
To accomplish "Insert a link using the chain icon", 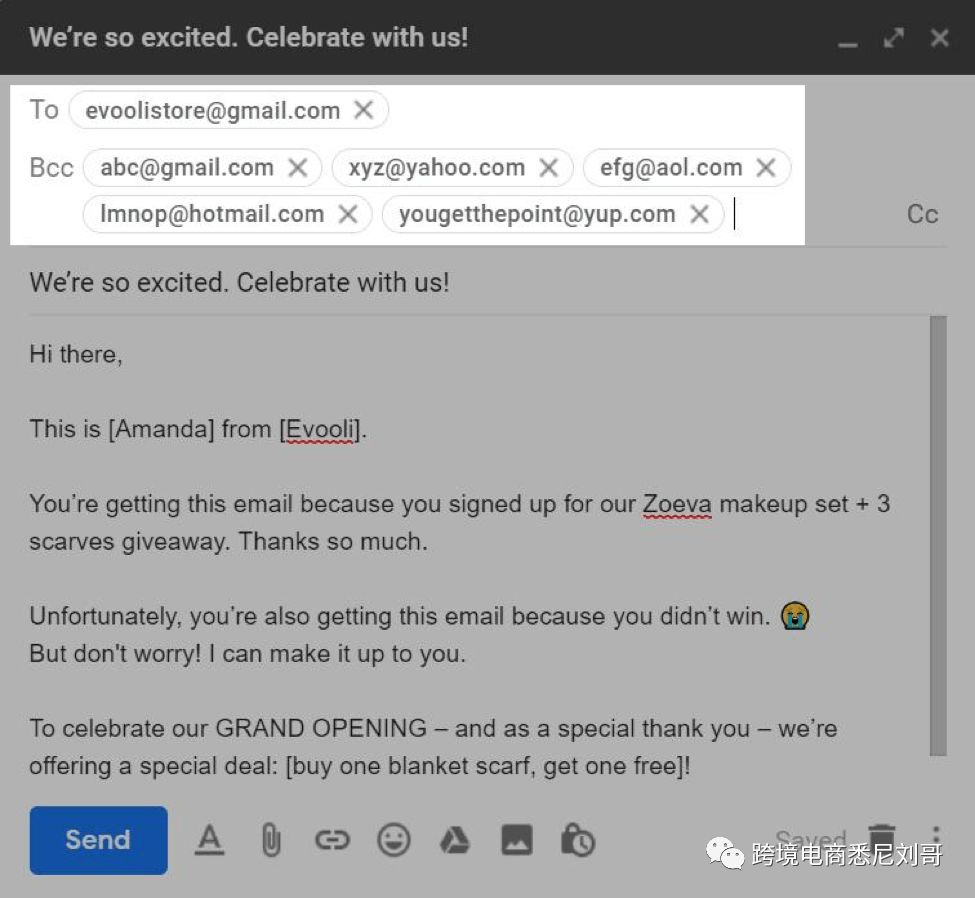I will (x=332, y=840).
